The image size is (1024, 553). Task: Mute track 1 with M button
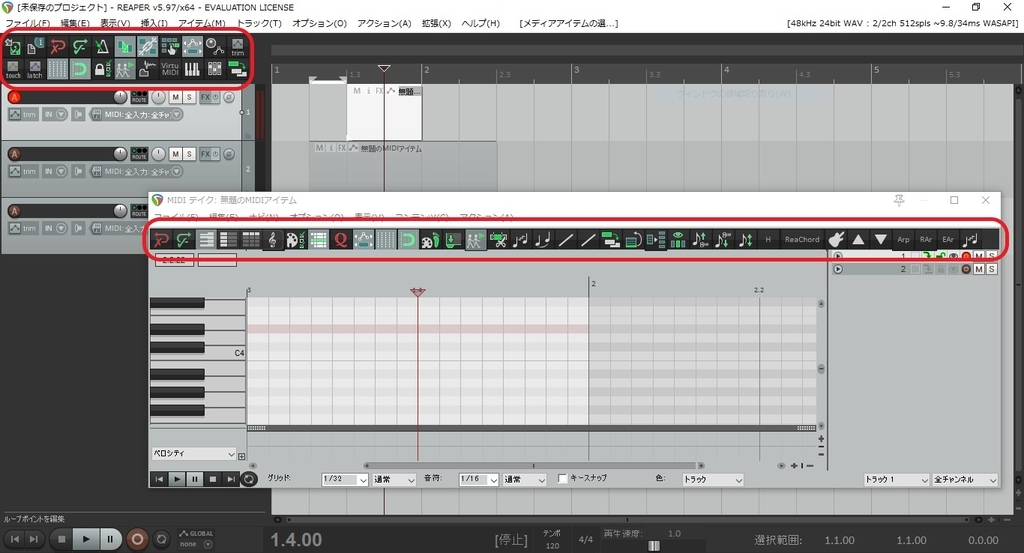(175, 97)
